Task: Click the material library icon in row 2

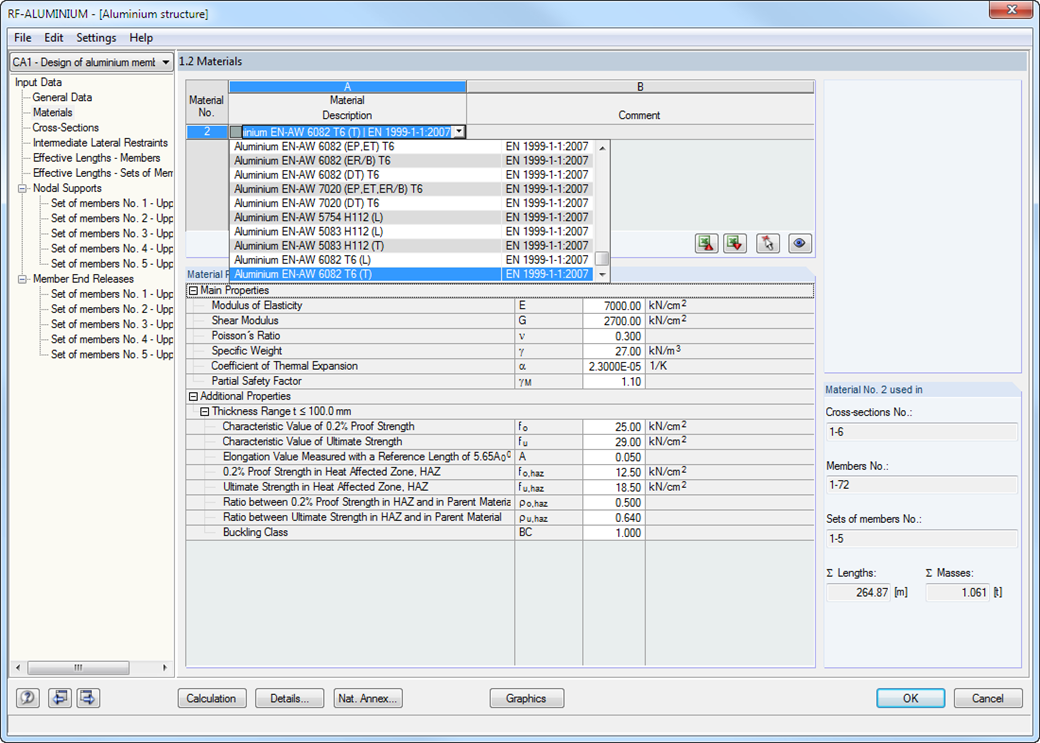Action: (236, 132)
